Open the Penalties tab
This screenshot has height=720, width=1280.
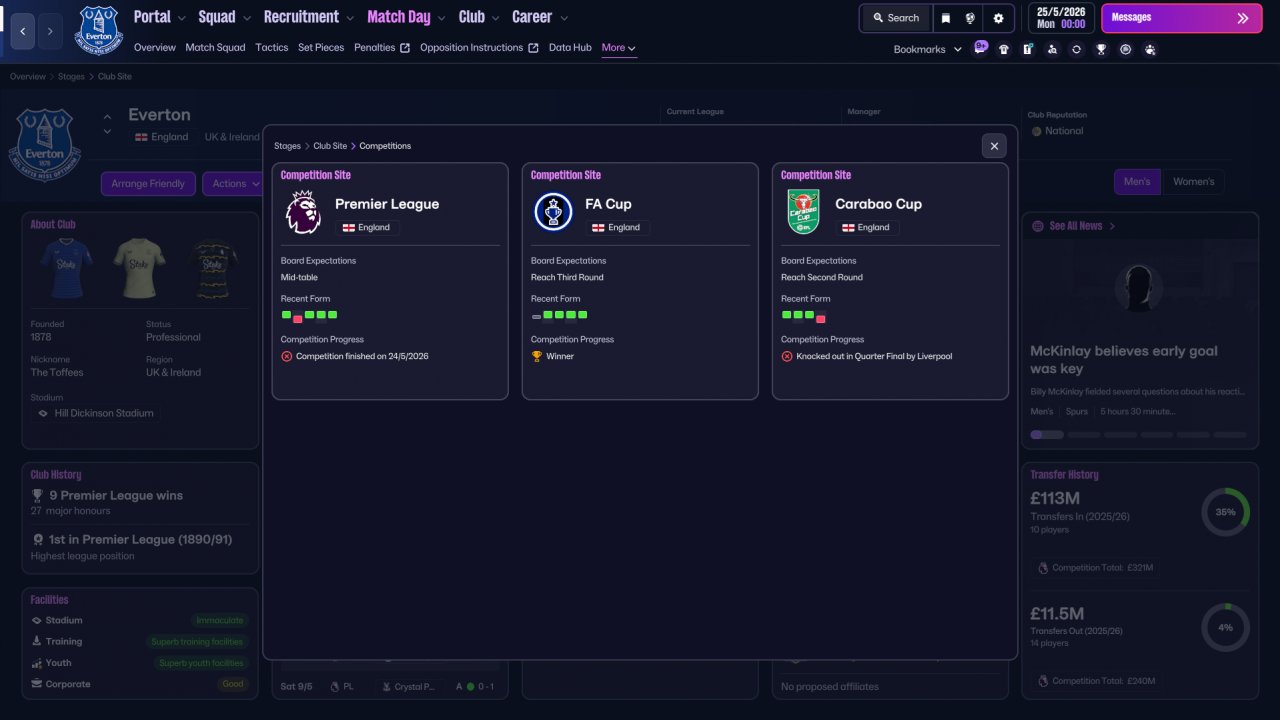(375, 48)
